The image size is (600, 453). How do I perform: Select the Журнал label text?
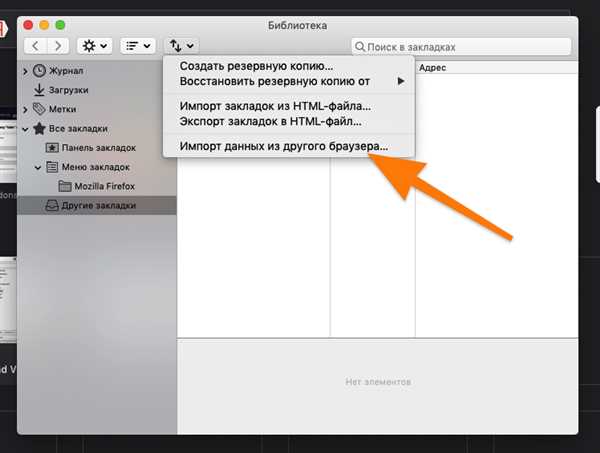pos(66,71)
